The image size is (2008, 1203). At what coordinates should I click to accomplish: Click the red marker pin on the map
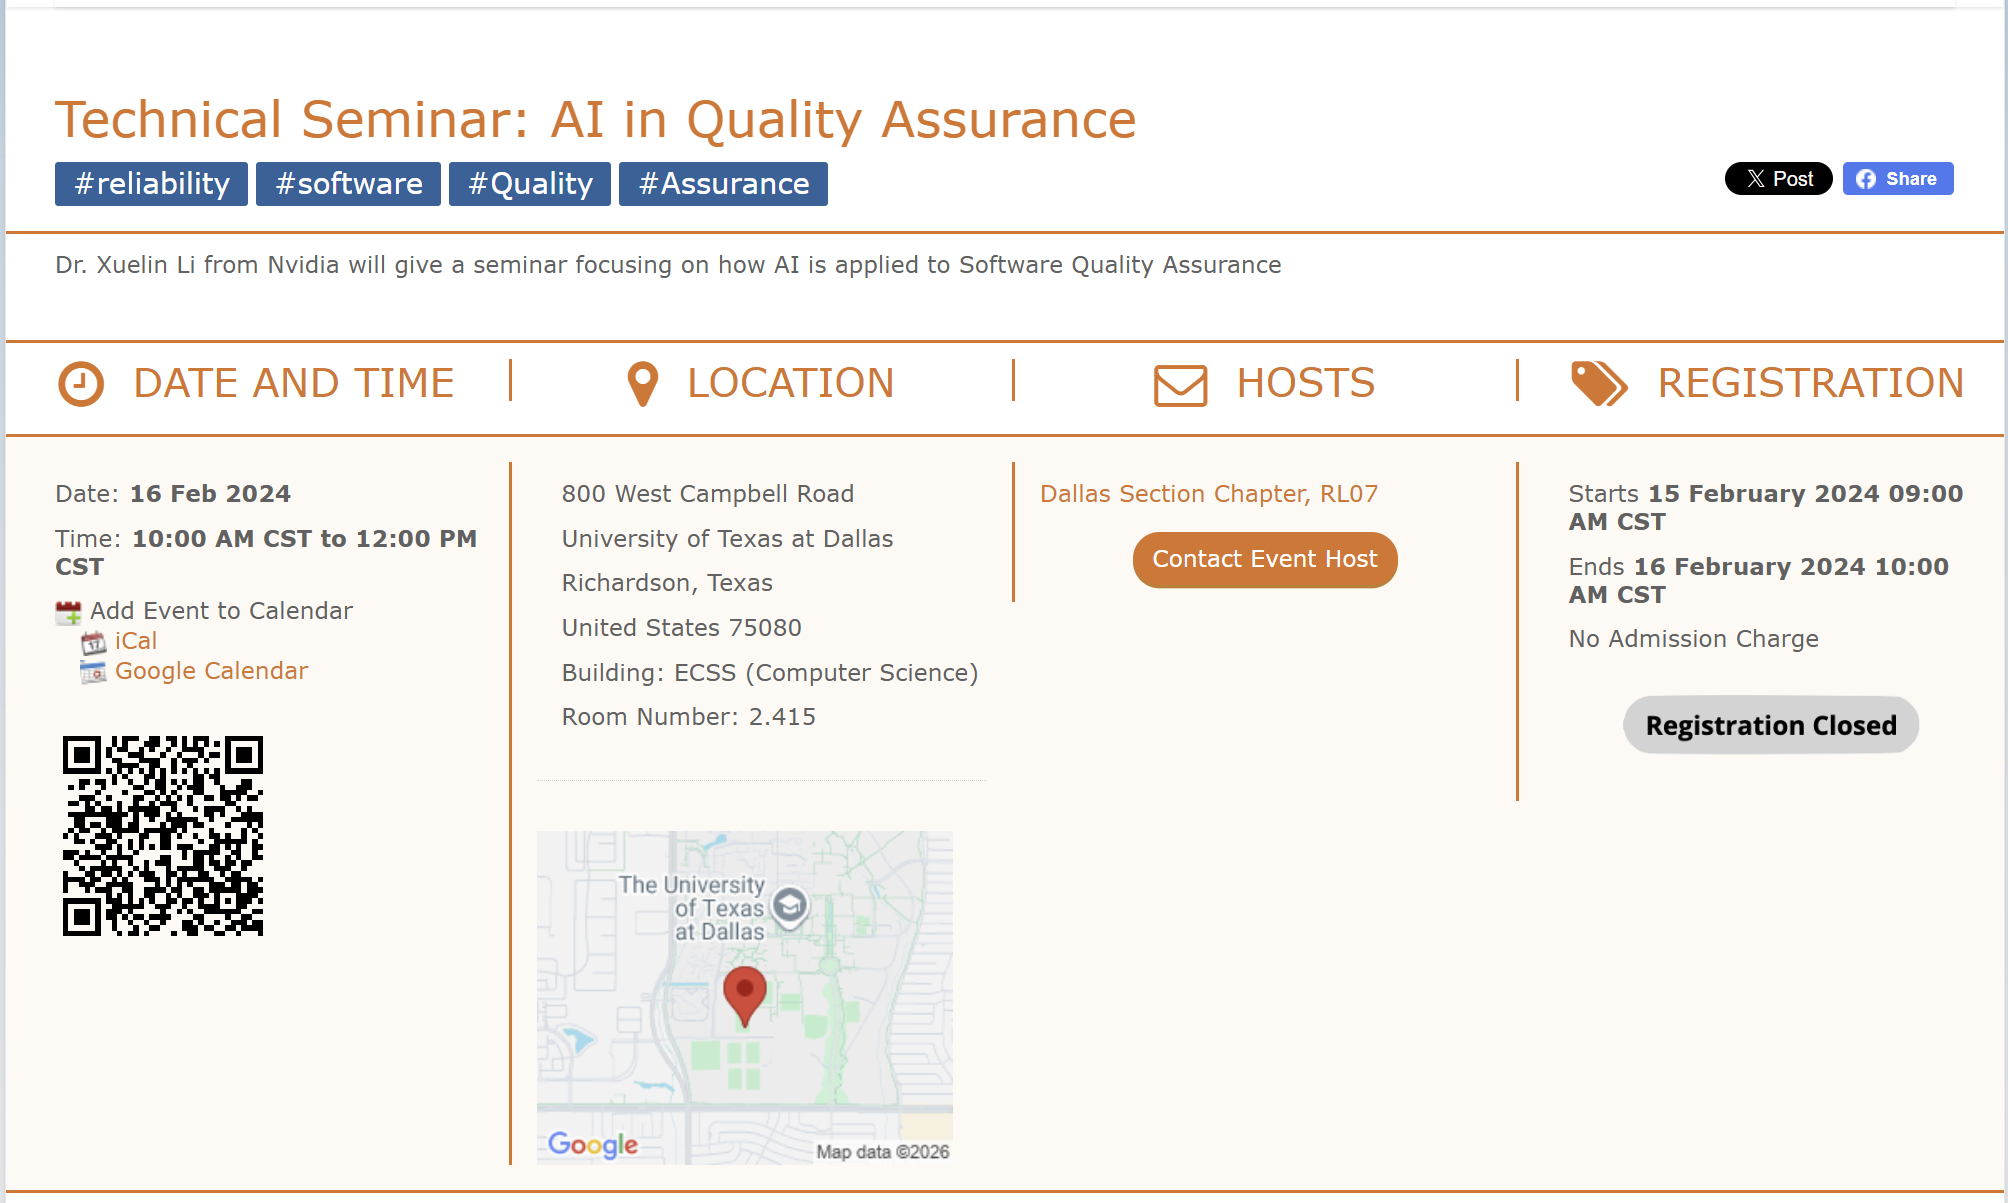point(745,996)
